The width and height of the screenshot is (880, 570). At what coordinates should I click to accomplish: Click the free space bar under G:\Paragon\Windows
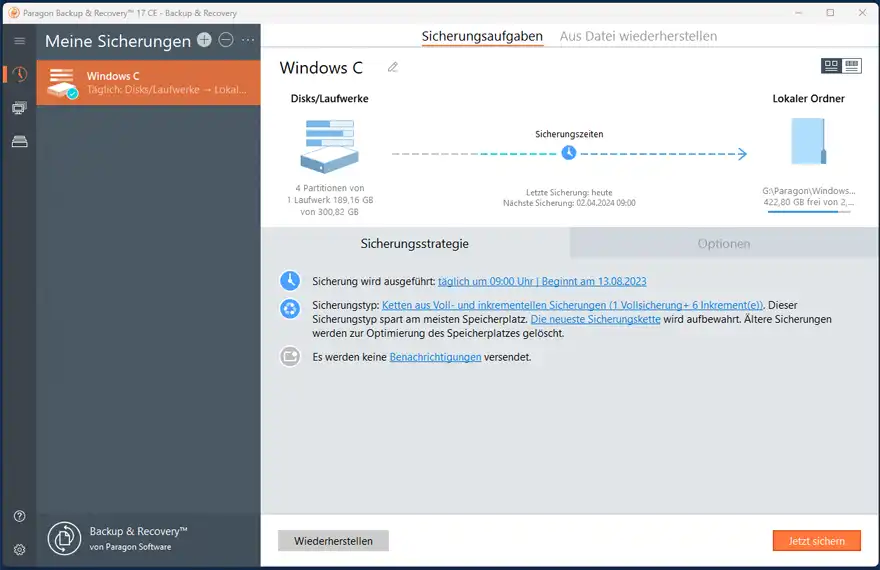[809, 212]
